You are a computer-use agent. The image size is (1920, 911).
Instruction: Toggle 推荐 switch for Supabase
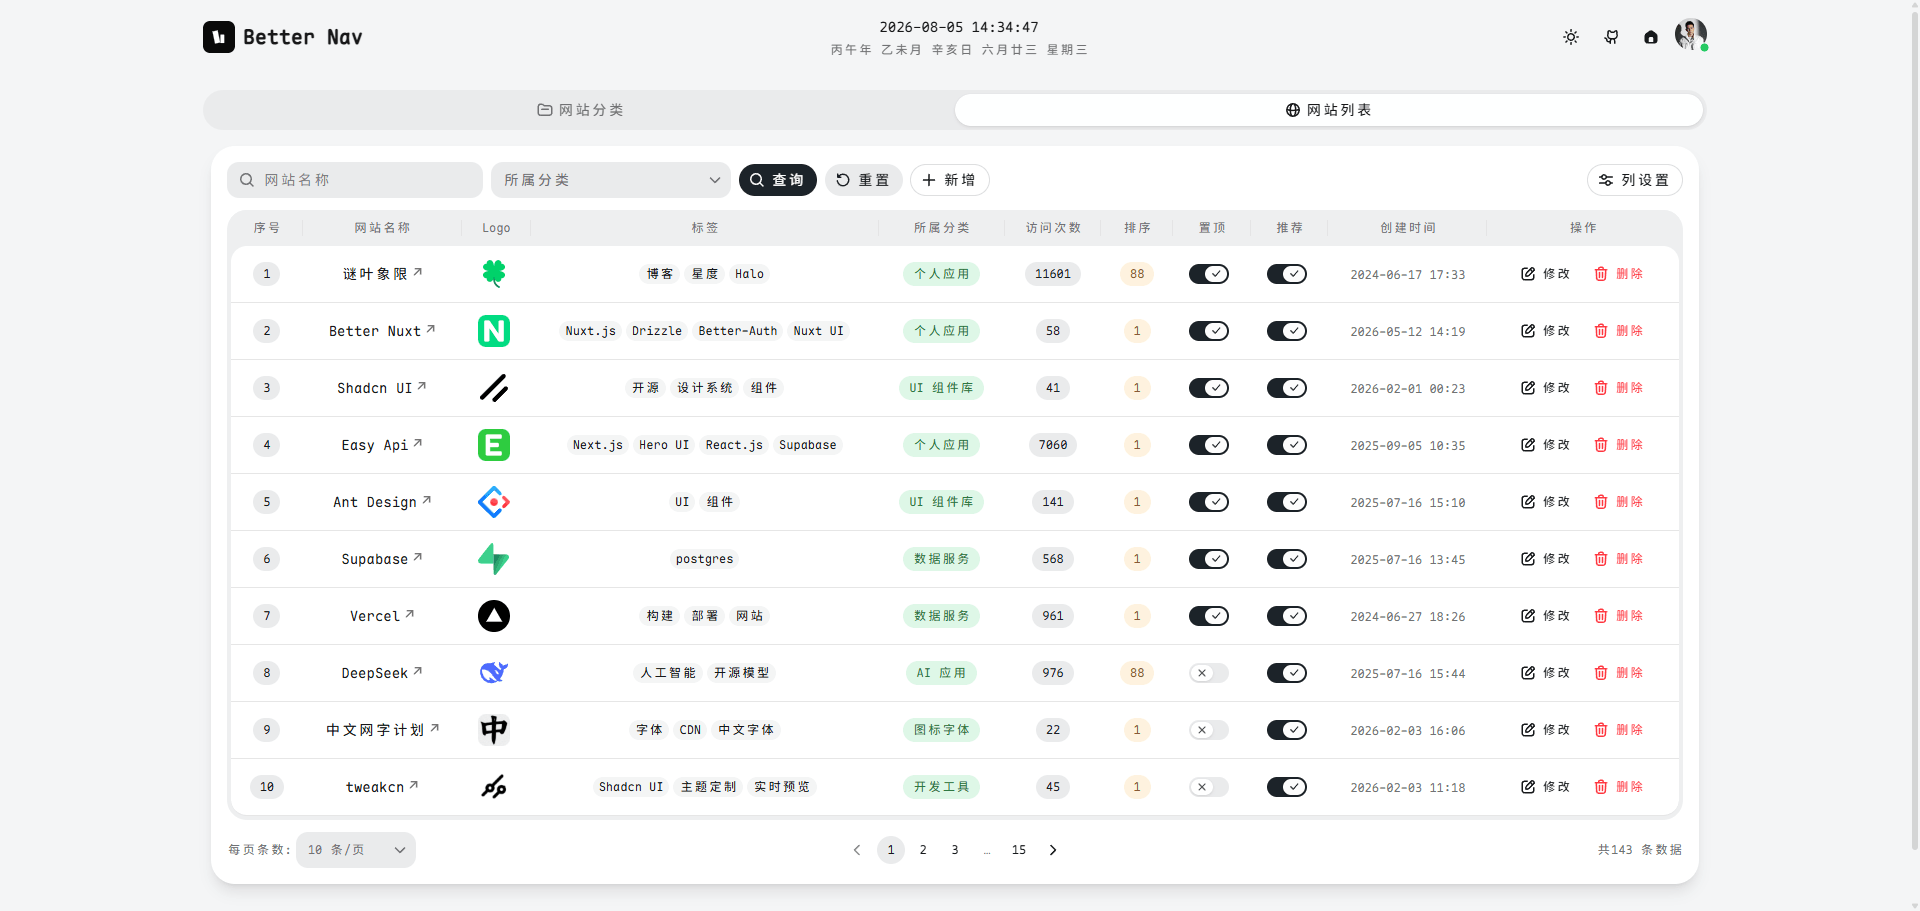click(1287, 559)
